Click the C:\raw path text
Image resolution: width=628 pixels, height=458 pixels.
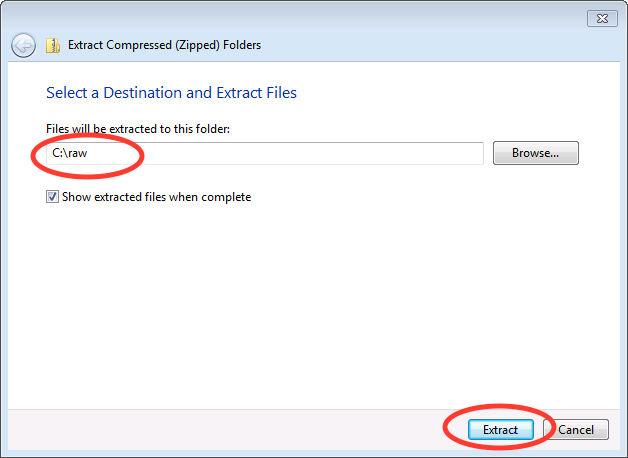(70, 153)
